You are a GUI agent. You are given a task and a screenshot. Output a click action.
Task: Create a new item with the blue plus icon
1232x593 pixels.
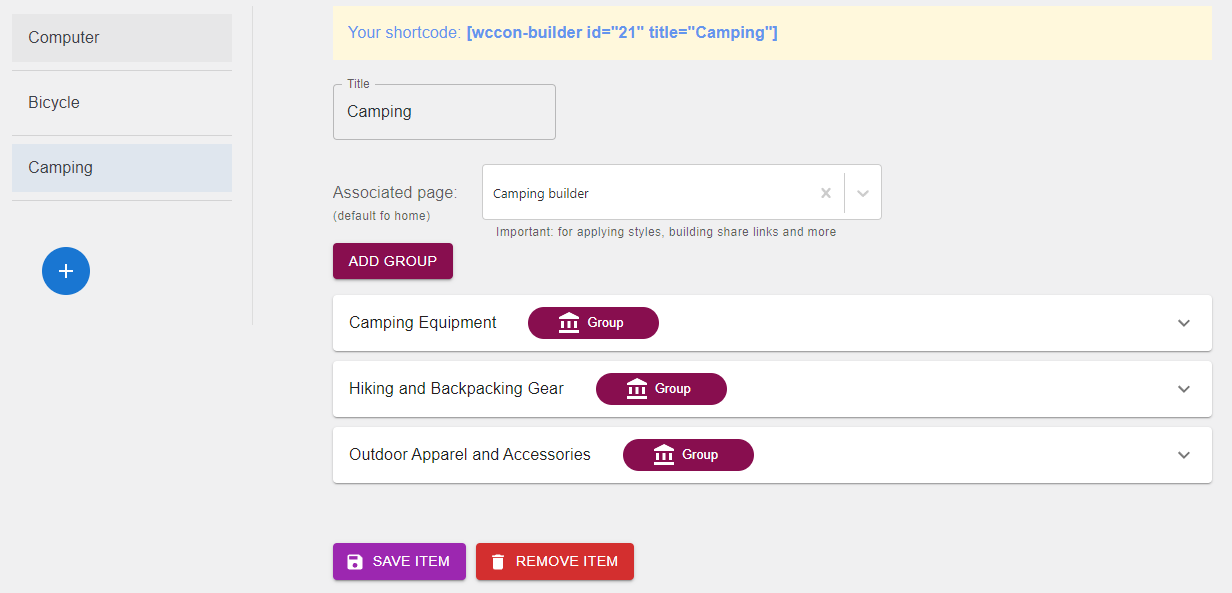[x=65, y=270]
